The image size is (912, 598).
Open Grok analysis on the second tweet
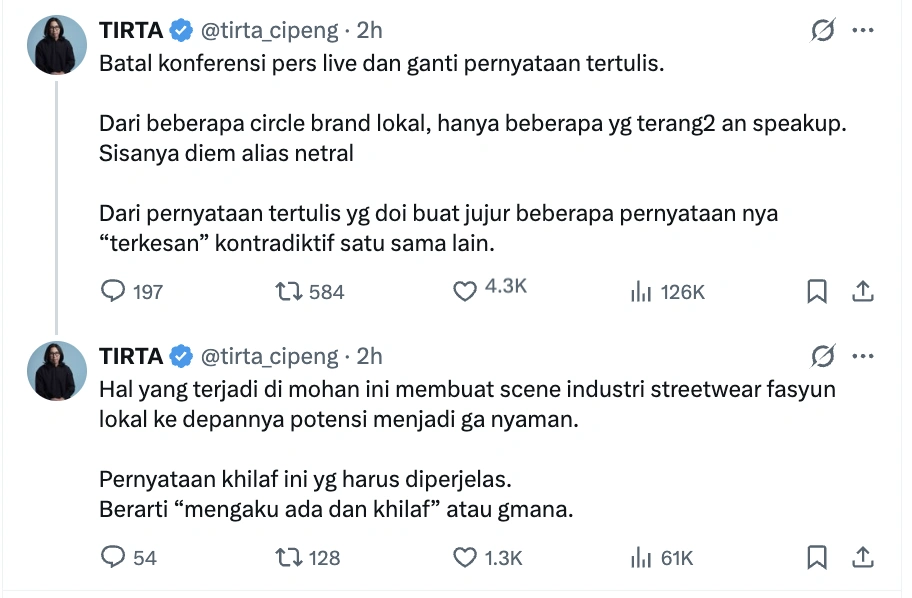tap(821, 356)
